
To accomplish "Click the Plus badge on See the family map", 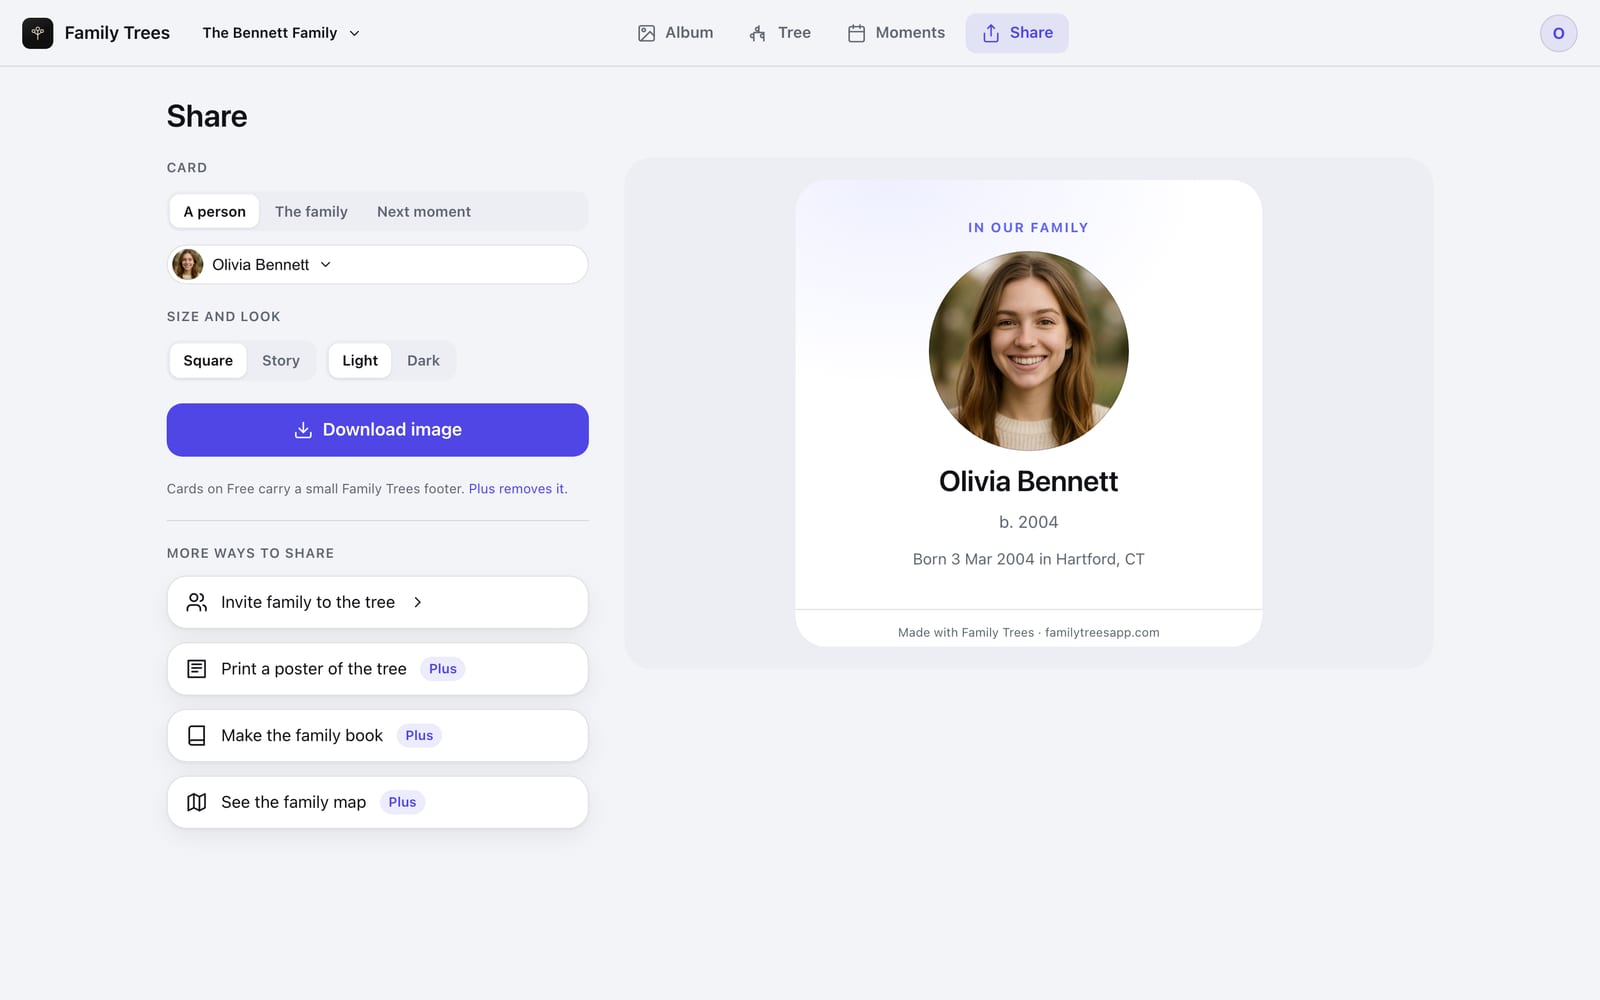I will (402, 802).
